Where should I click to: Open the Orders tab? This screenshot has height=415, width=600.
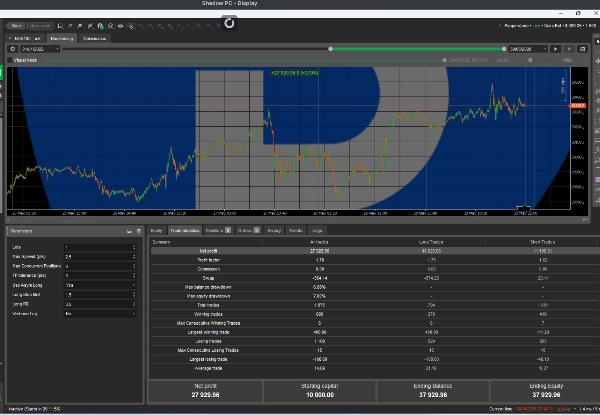coord(249,231)
